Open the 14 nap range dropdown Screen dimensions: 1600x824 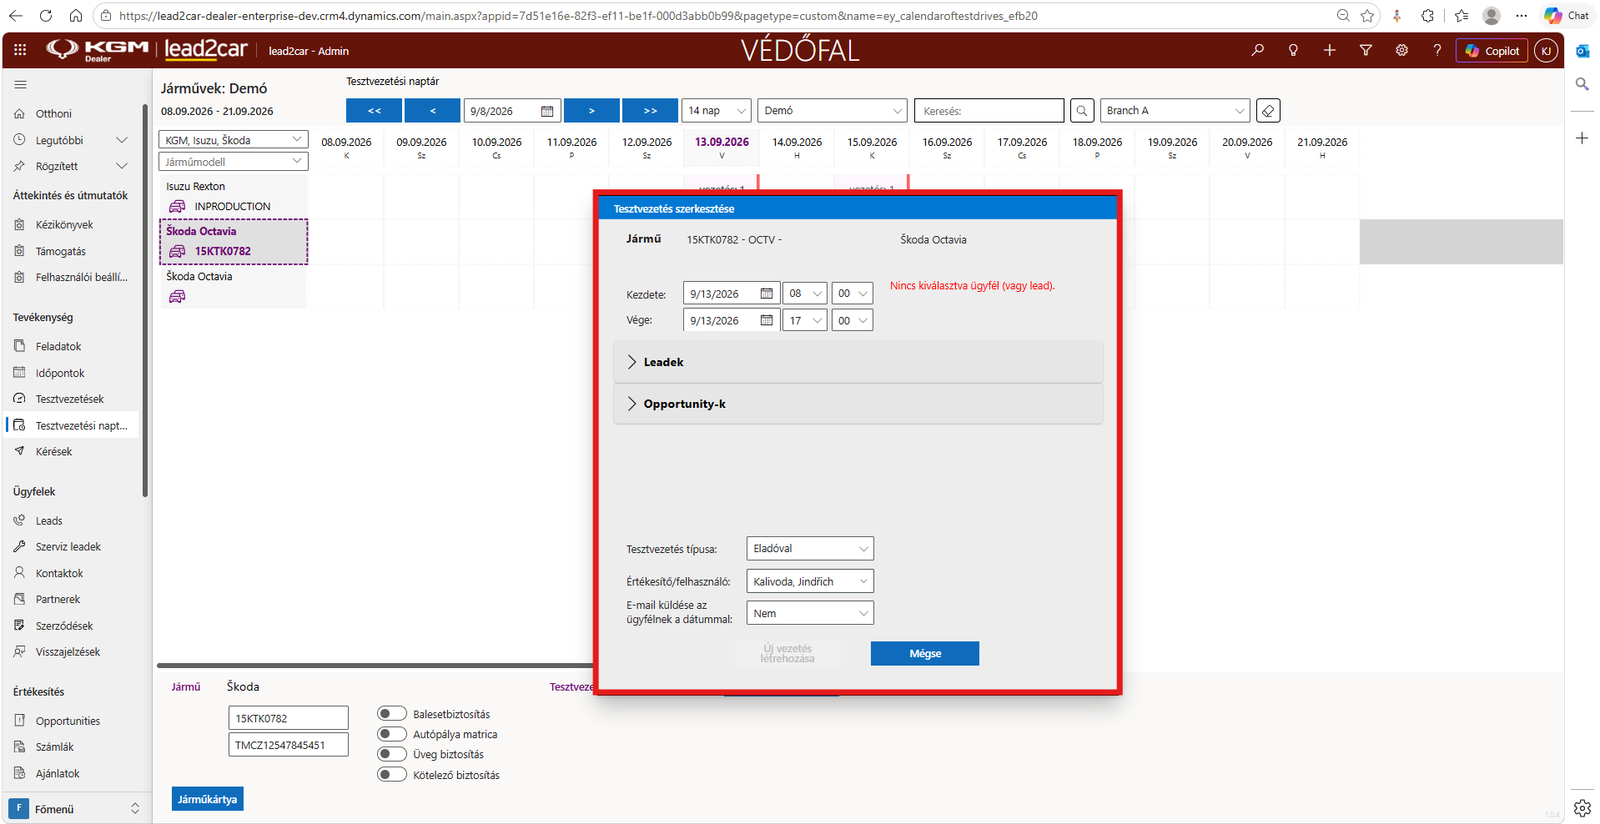[716, 111]
